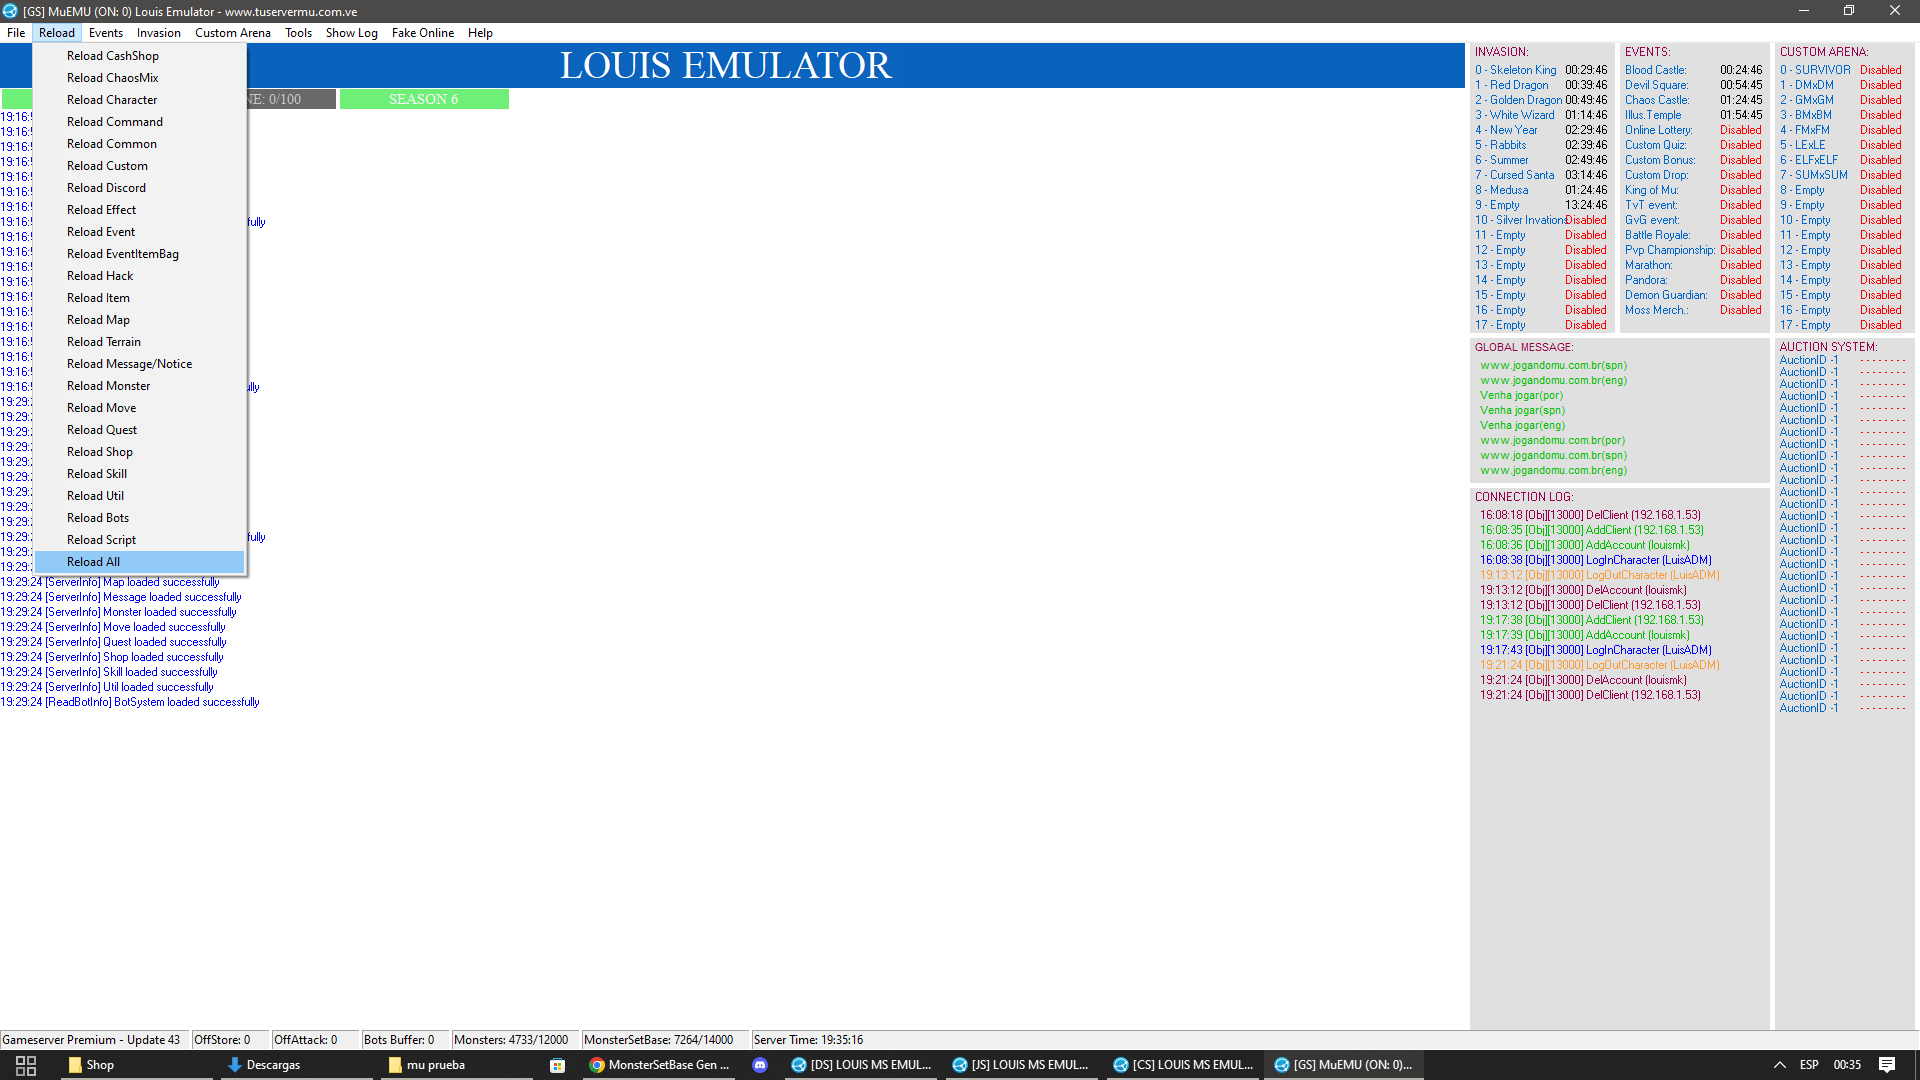Select Reload Event entry
This screenshot has width=1920, height=1080.
pyautogui.click(x=140, y=232)
